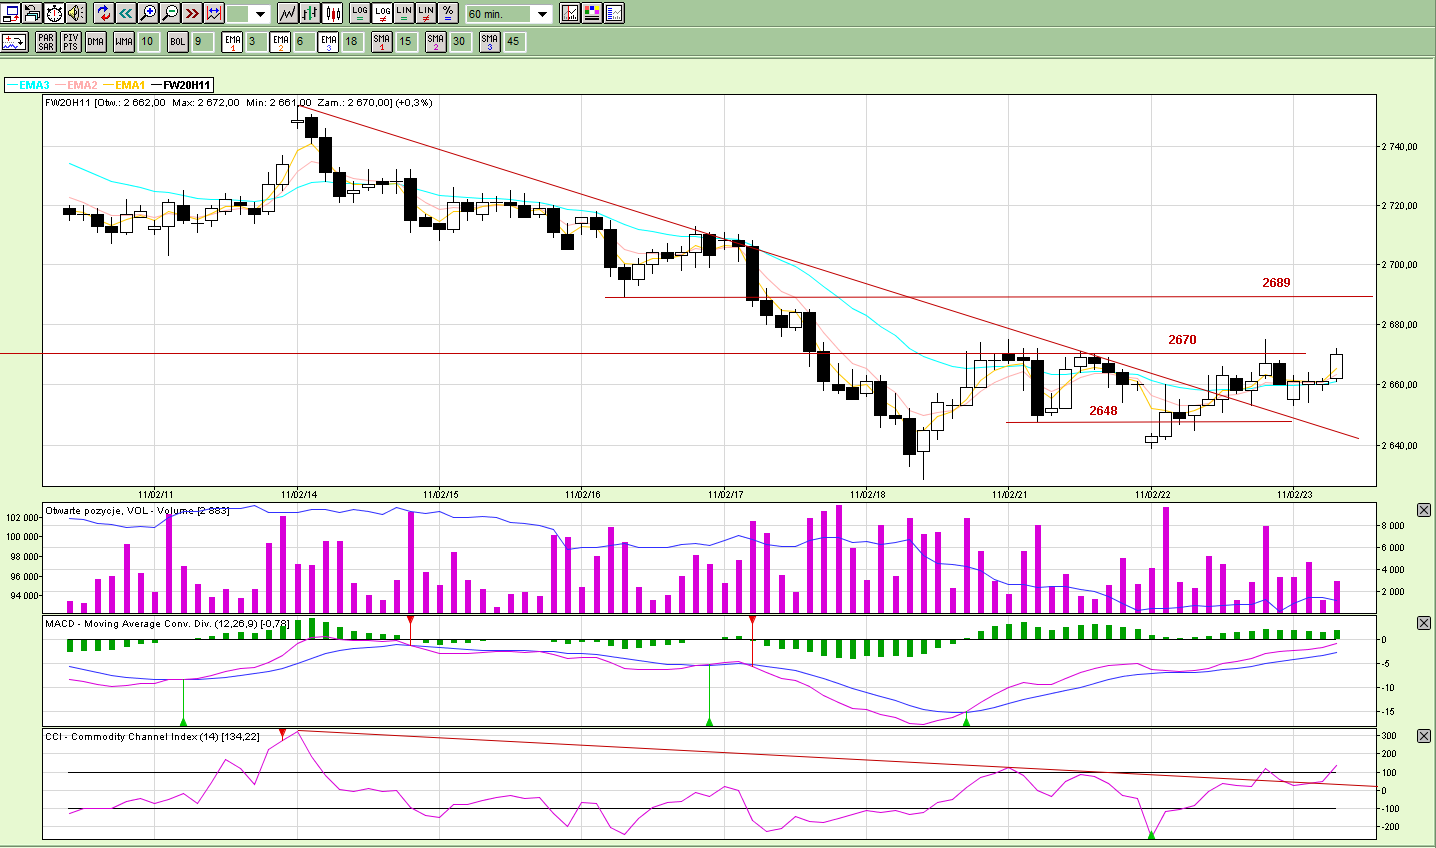1436x848 pixels.
Task: Click the zoom in magnifier icon
Action: [148, 13]
